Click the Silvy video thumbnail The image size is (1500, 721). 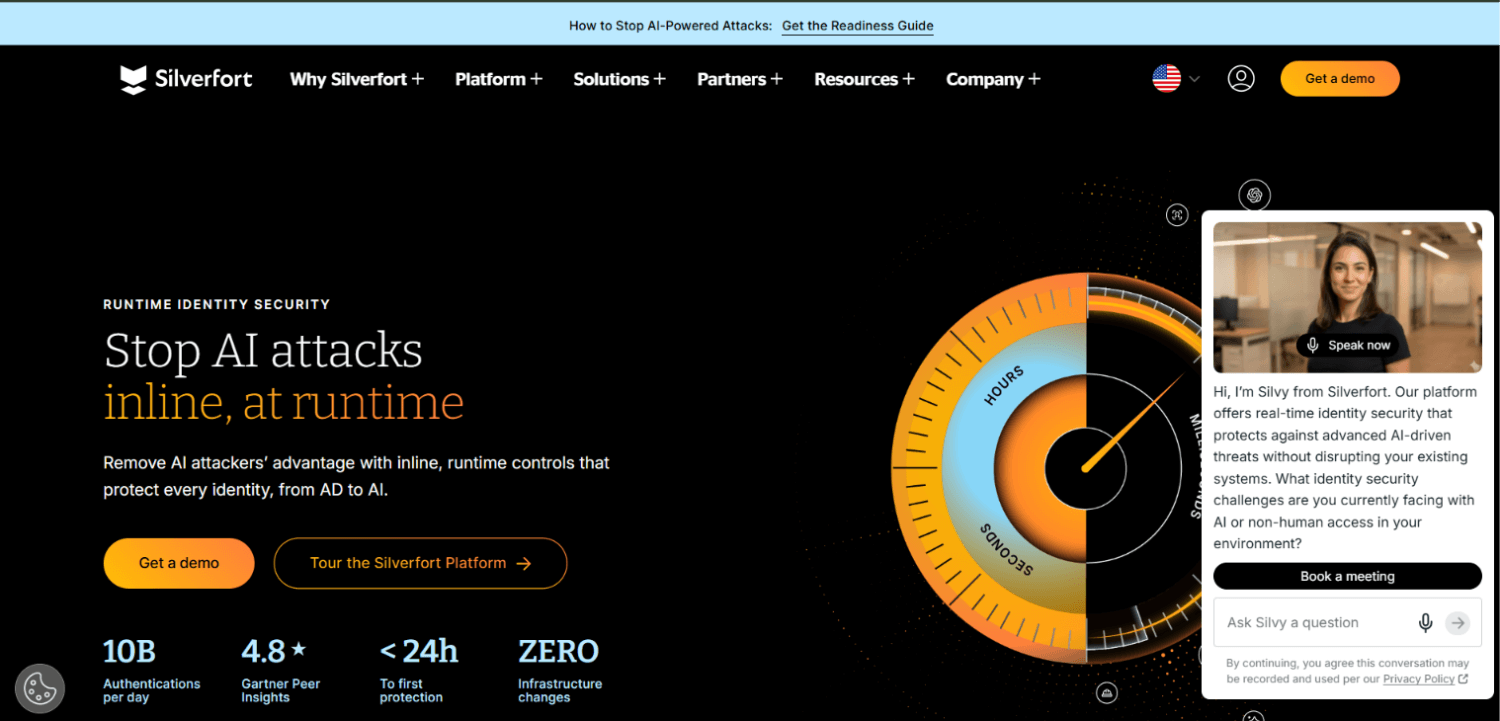[1347, 297]
